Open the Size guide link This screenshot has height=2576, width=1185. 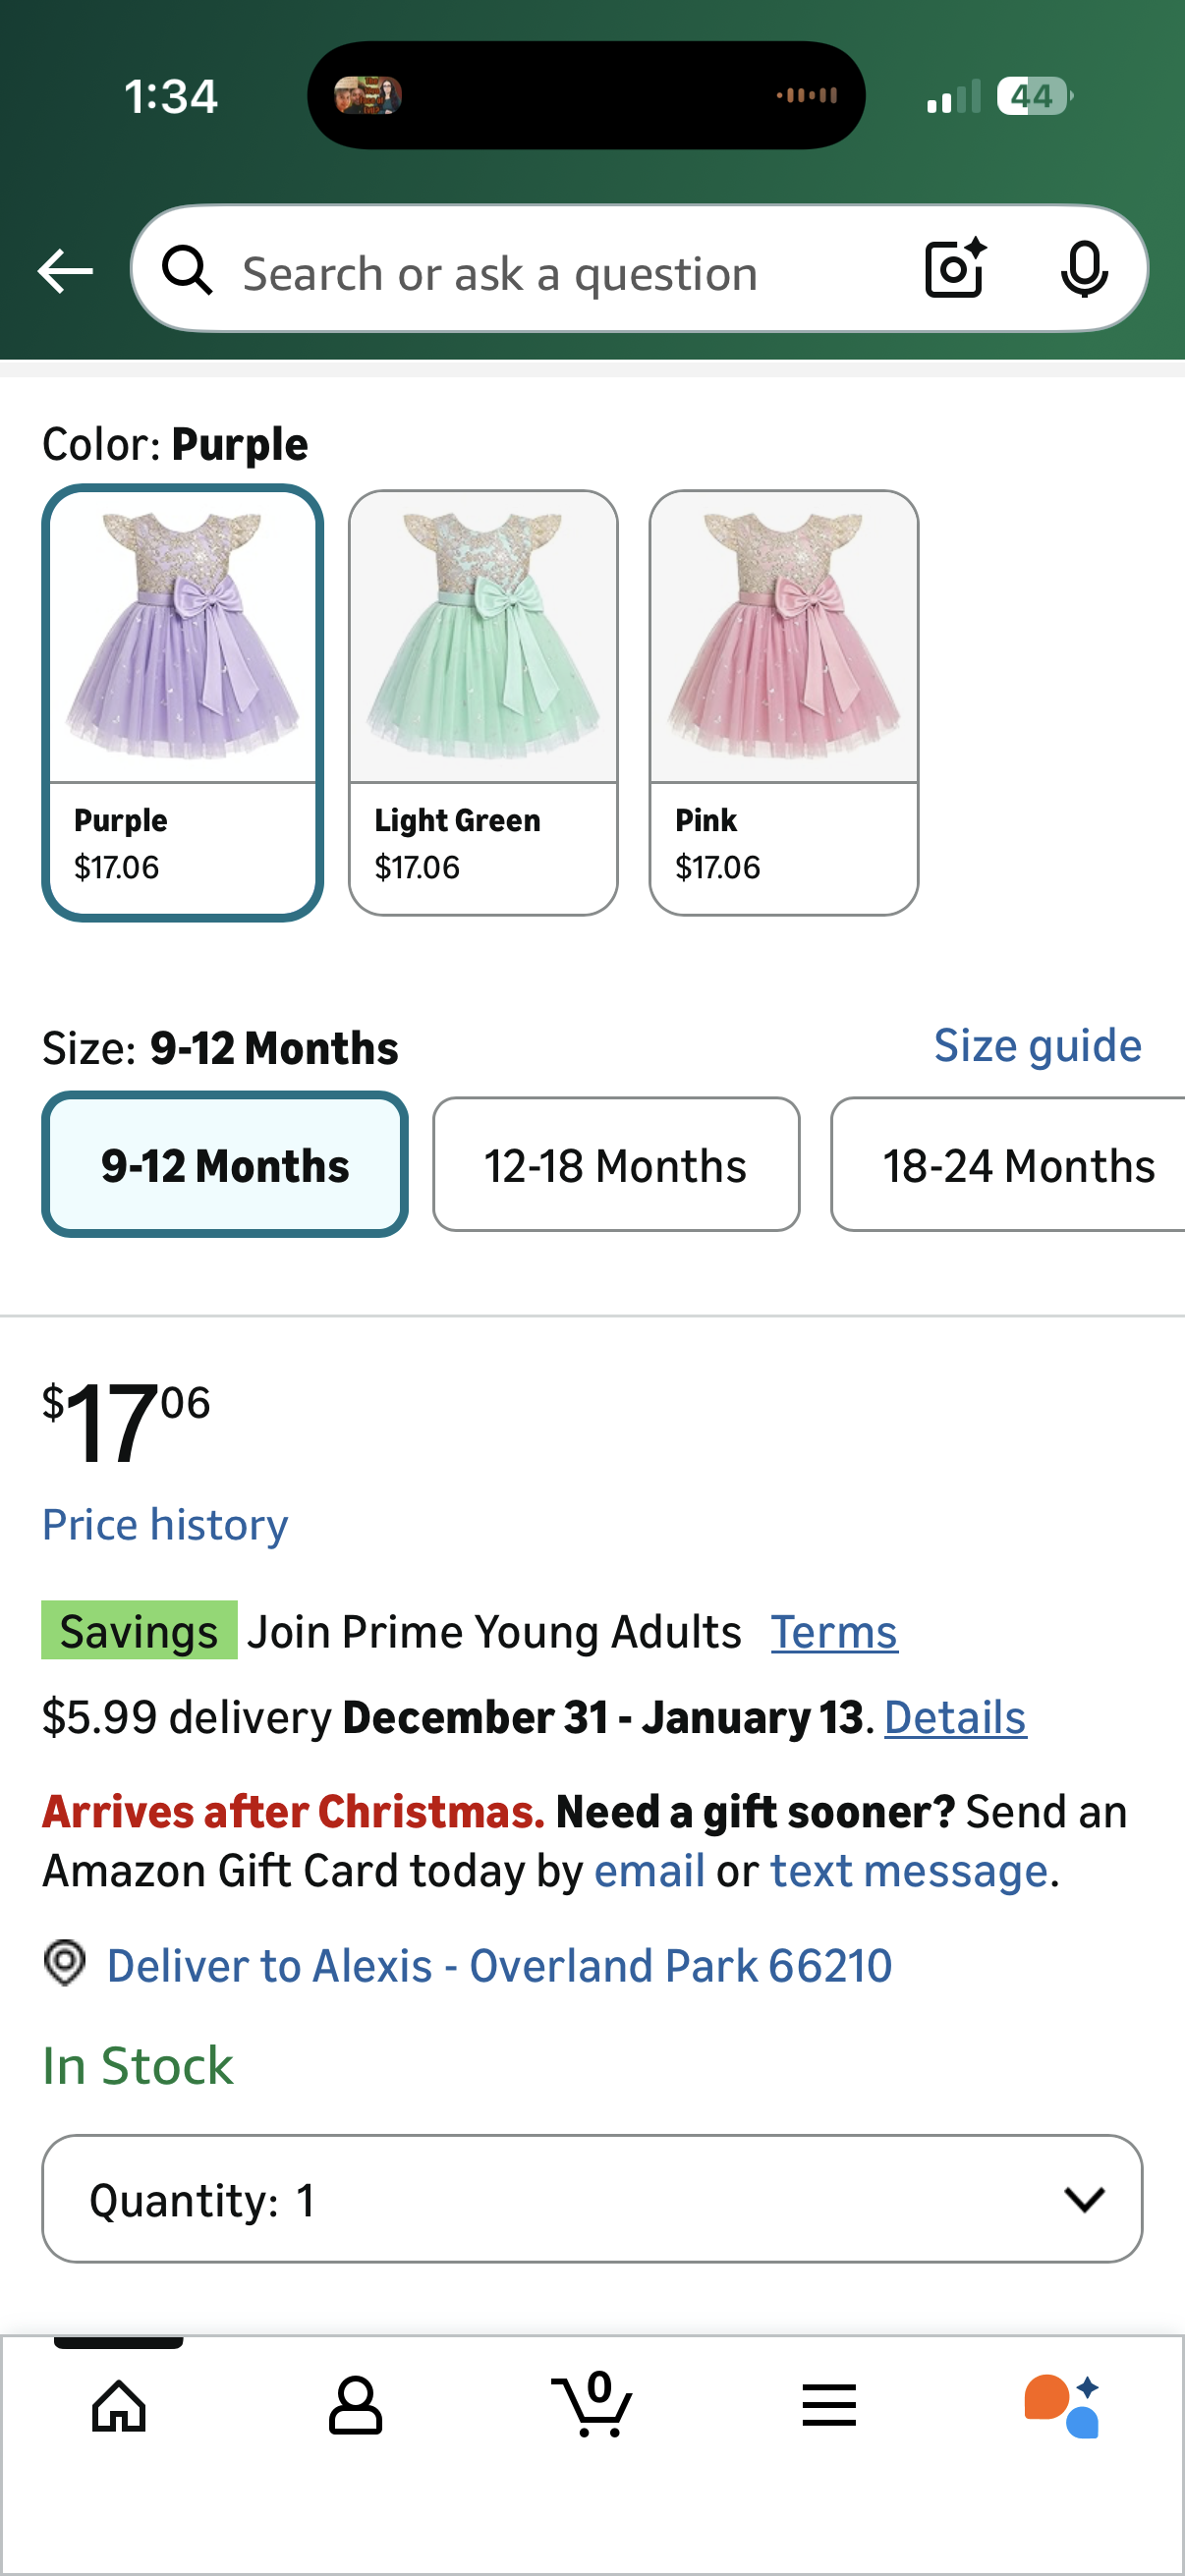pos(1037,1045)
